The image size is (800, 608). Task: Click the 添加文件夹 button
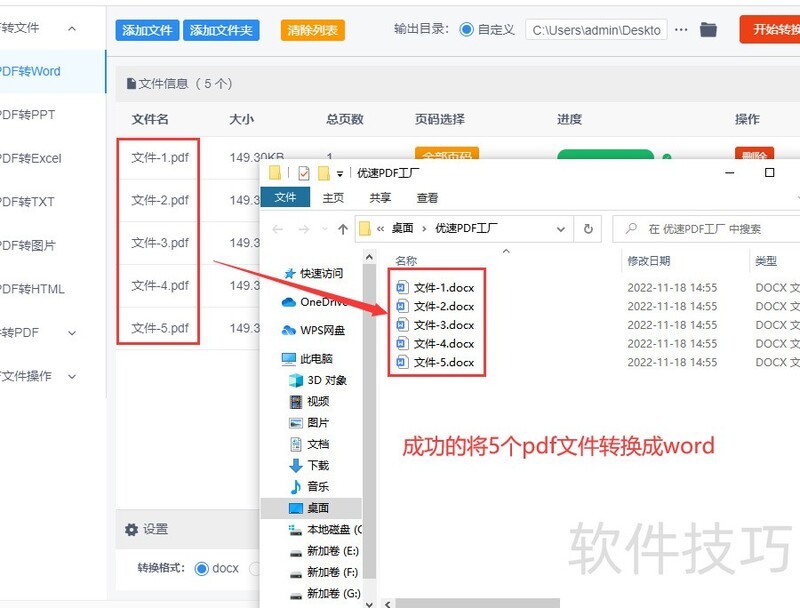221,30
